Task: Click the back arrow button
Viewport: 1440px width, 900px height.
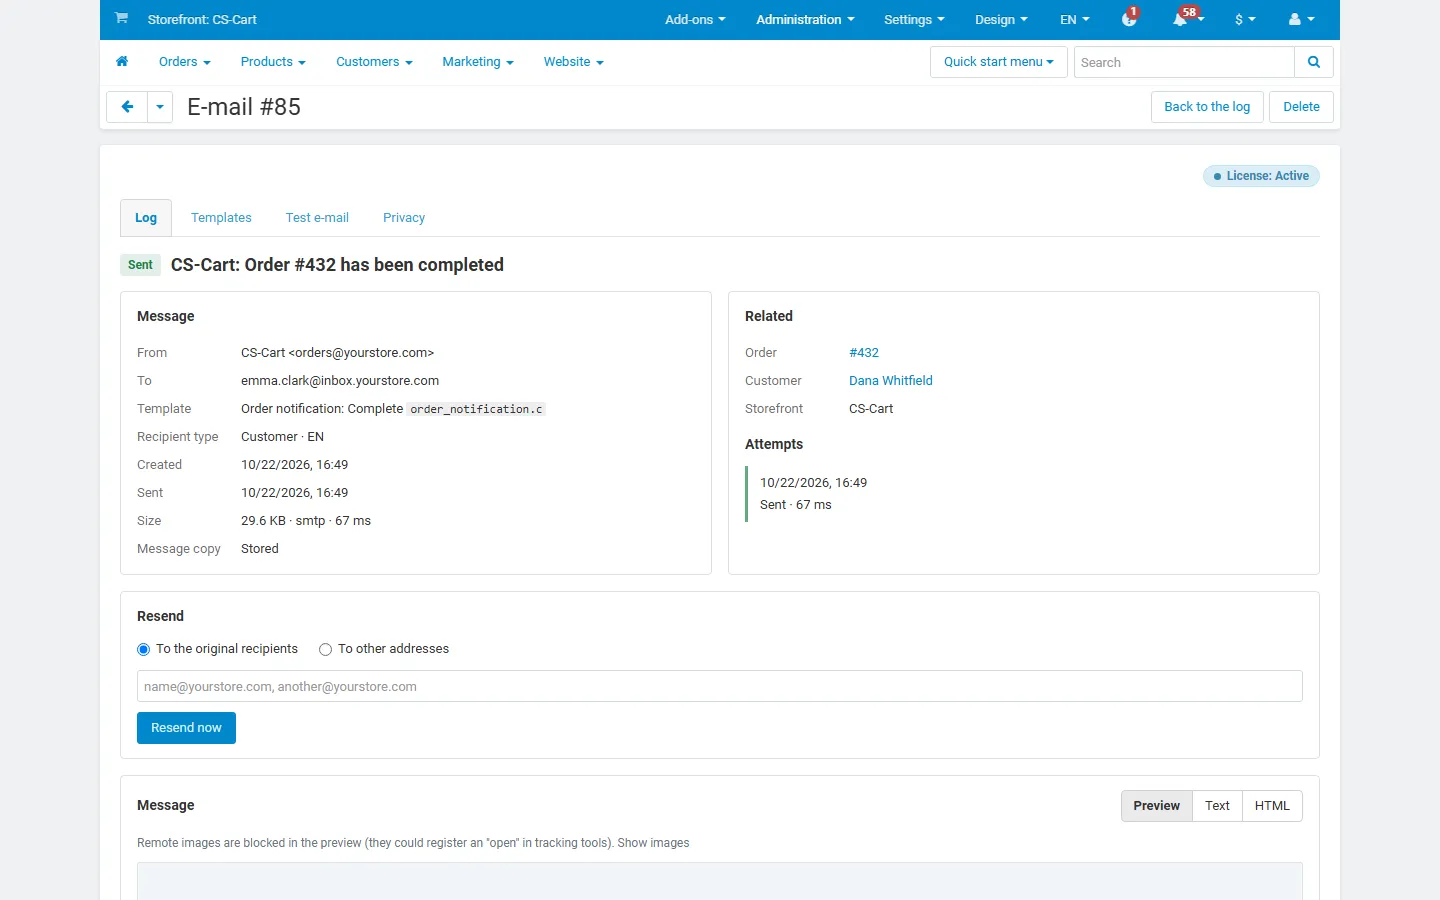Action: (x=127, y=107)
